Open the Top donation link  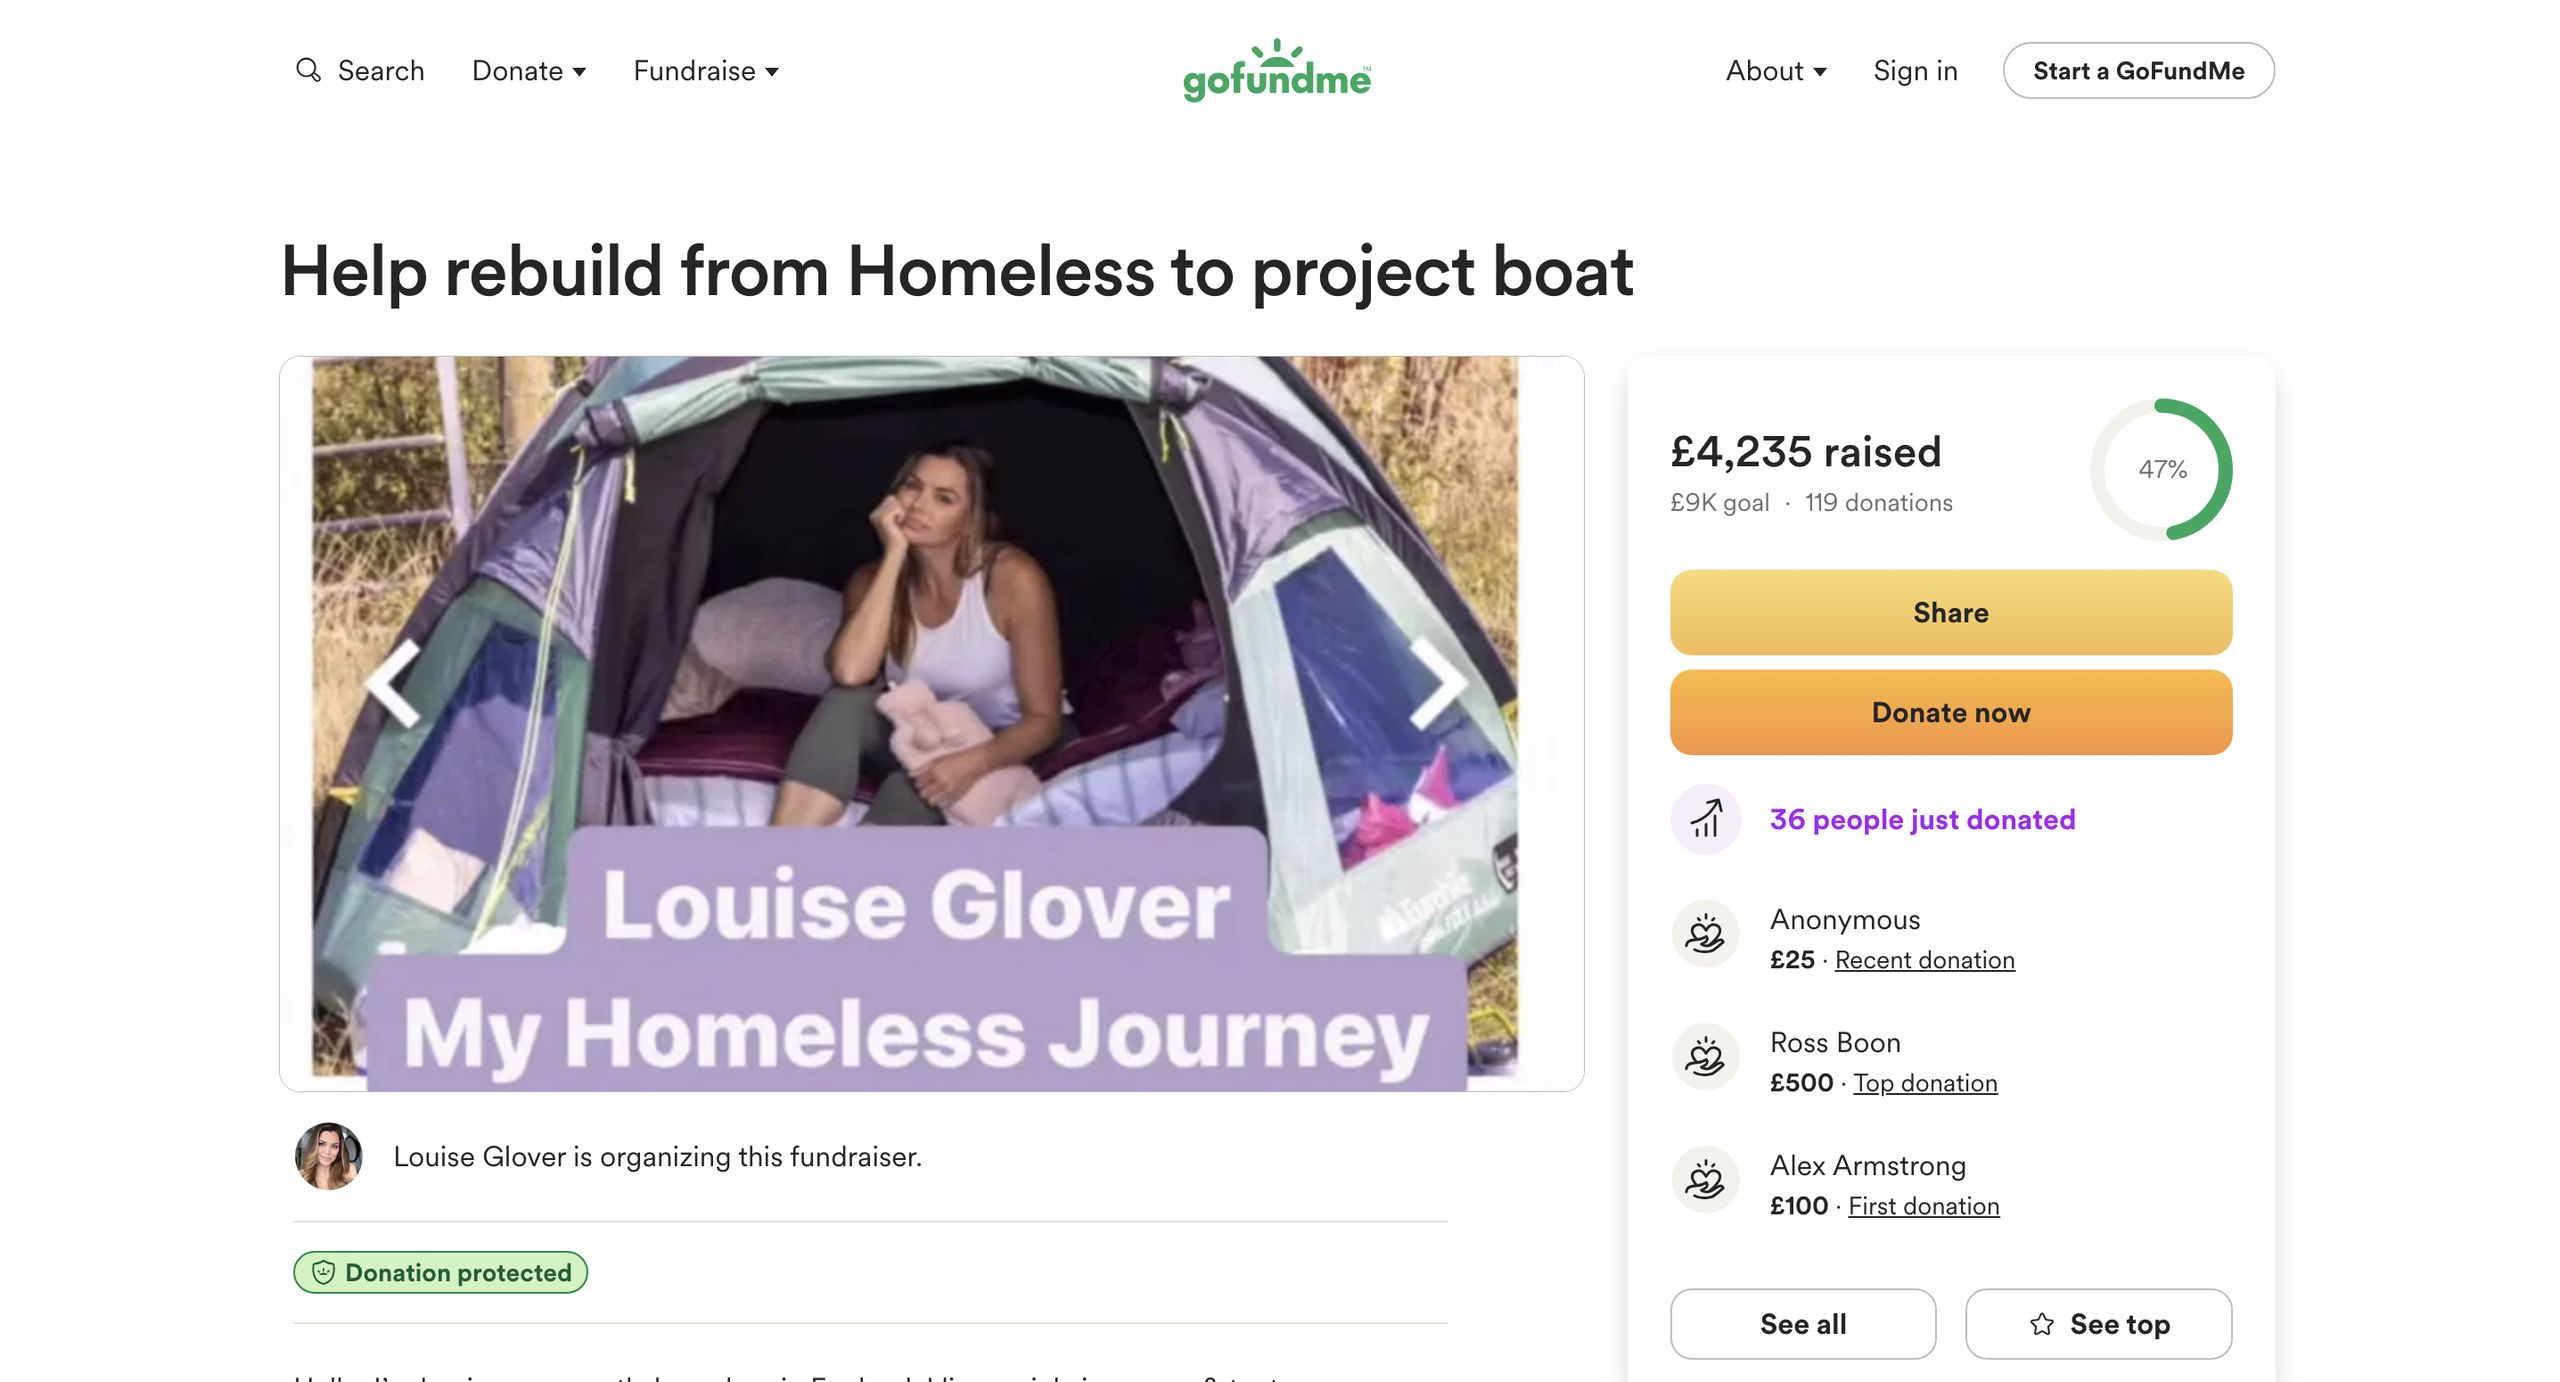click(1925, 1083)
